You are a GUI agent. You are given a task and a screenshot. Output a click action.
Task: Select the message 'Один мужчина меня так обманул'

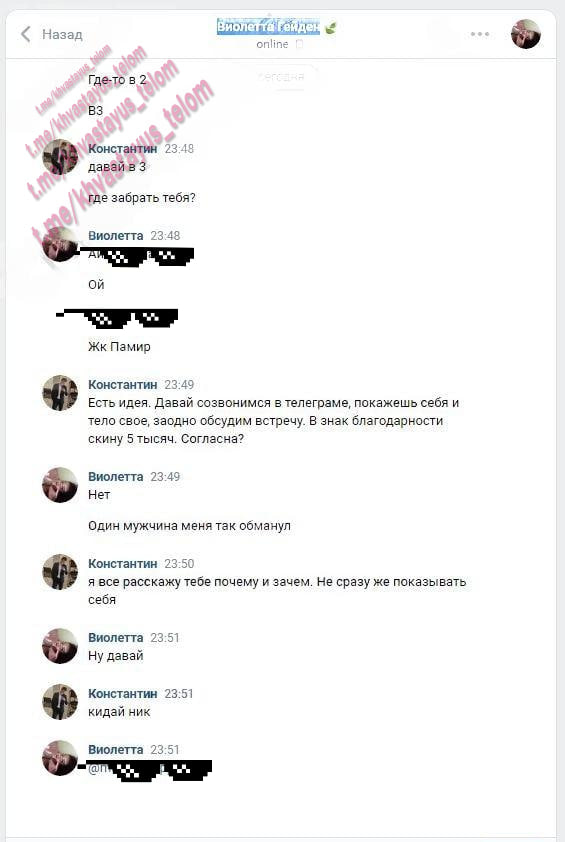189,526
